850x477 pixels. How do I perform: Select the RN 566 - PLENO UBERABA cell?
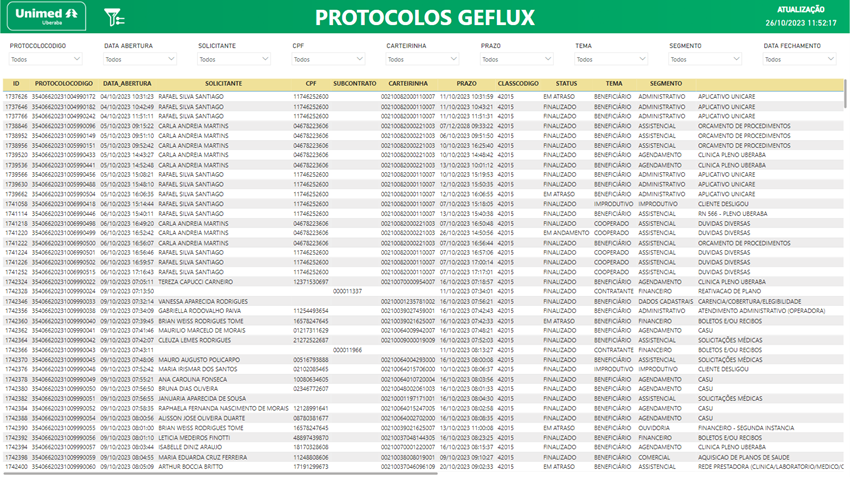pos(732,214)
